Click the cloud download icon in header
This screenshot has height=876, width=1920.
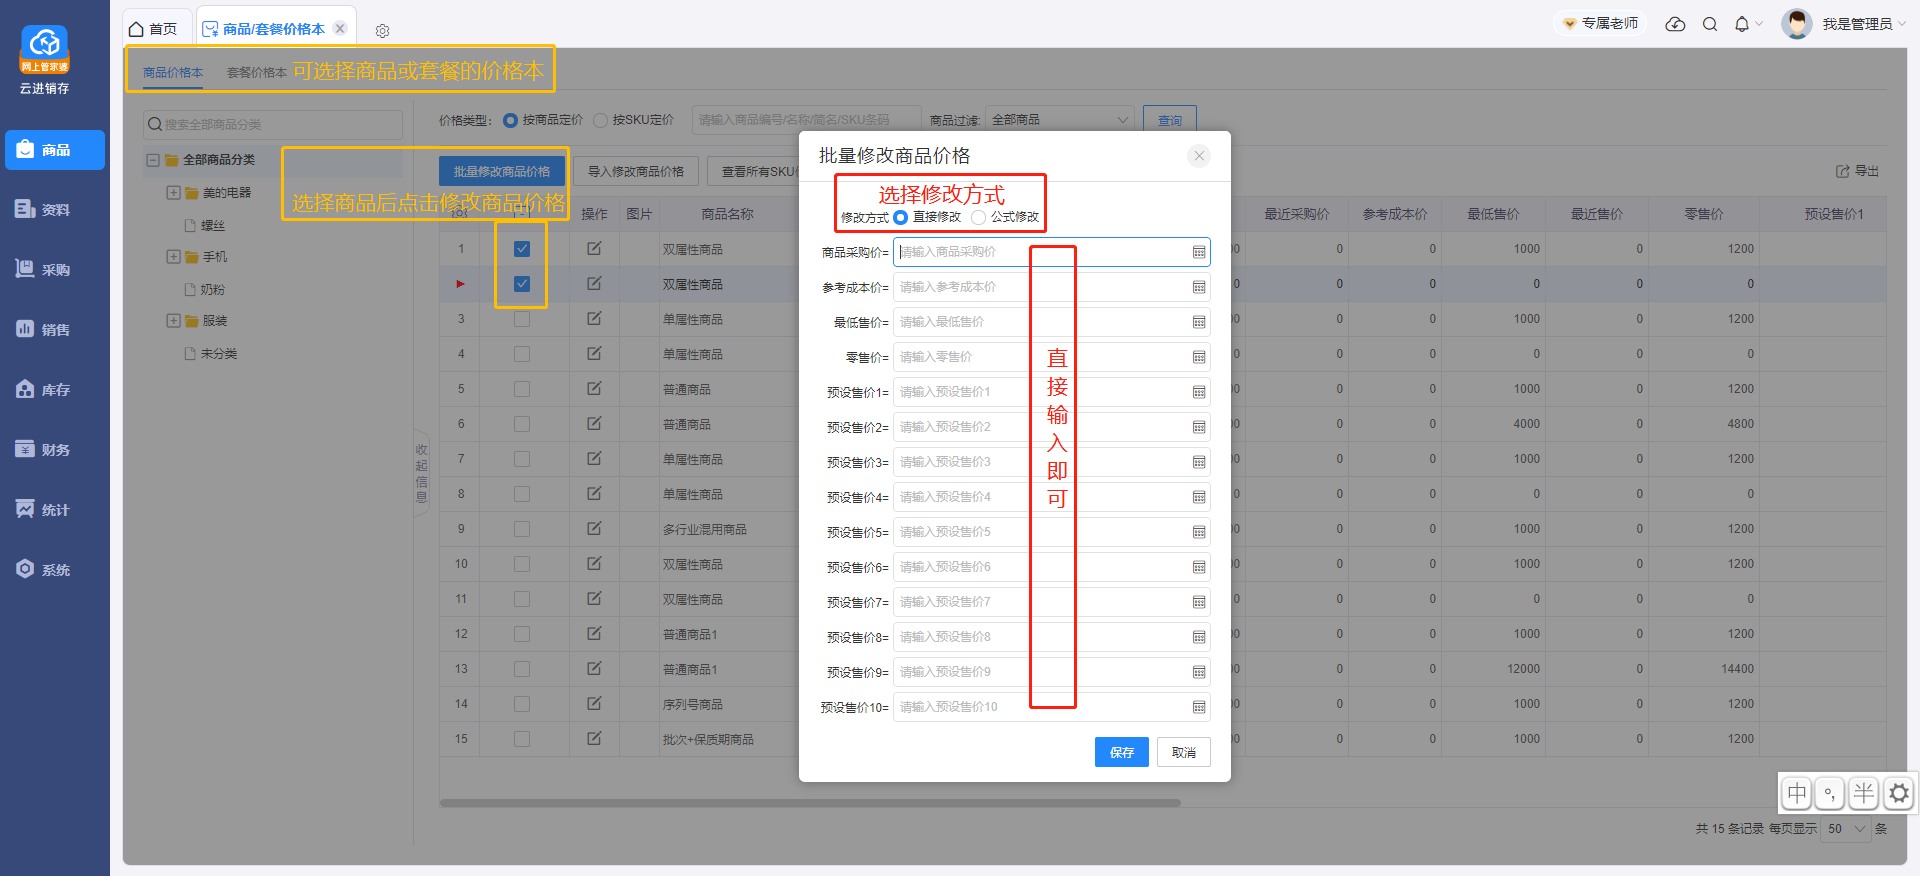1675,24
